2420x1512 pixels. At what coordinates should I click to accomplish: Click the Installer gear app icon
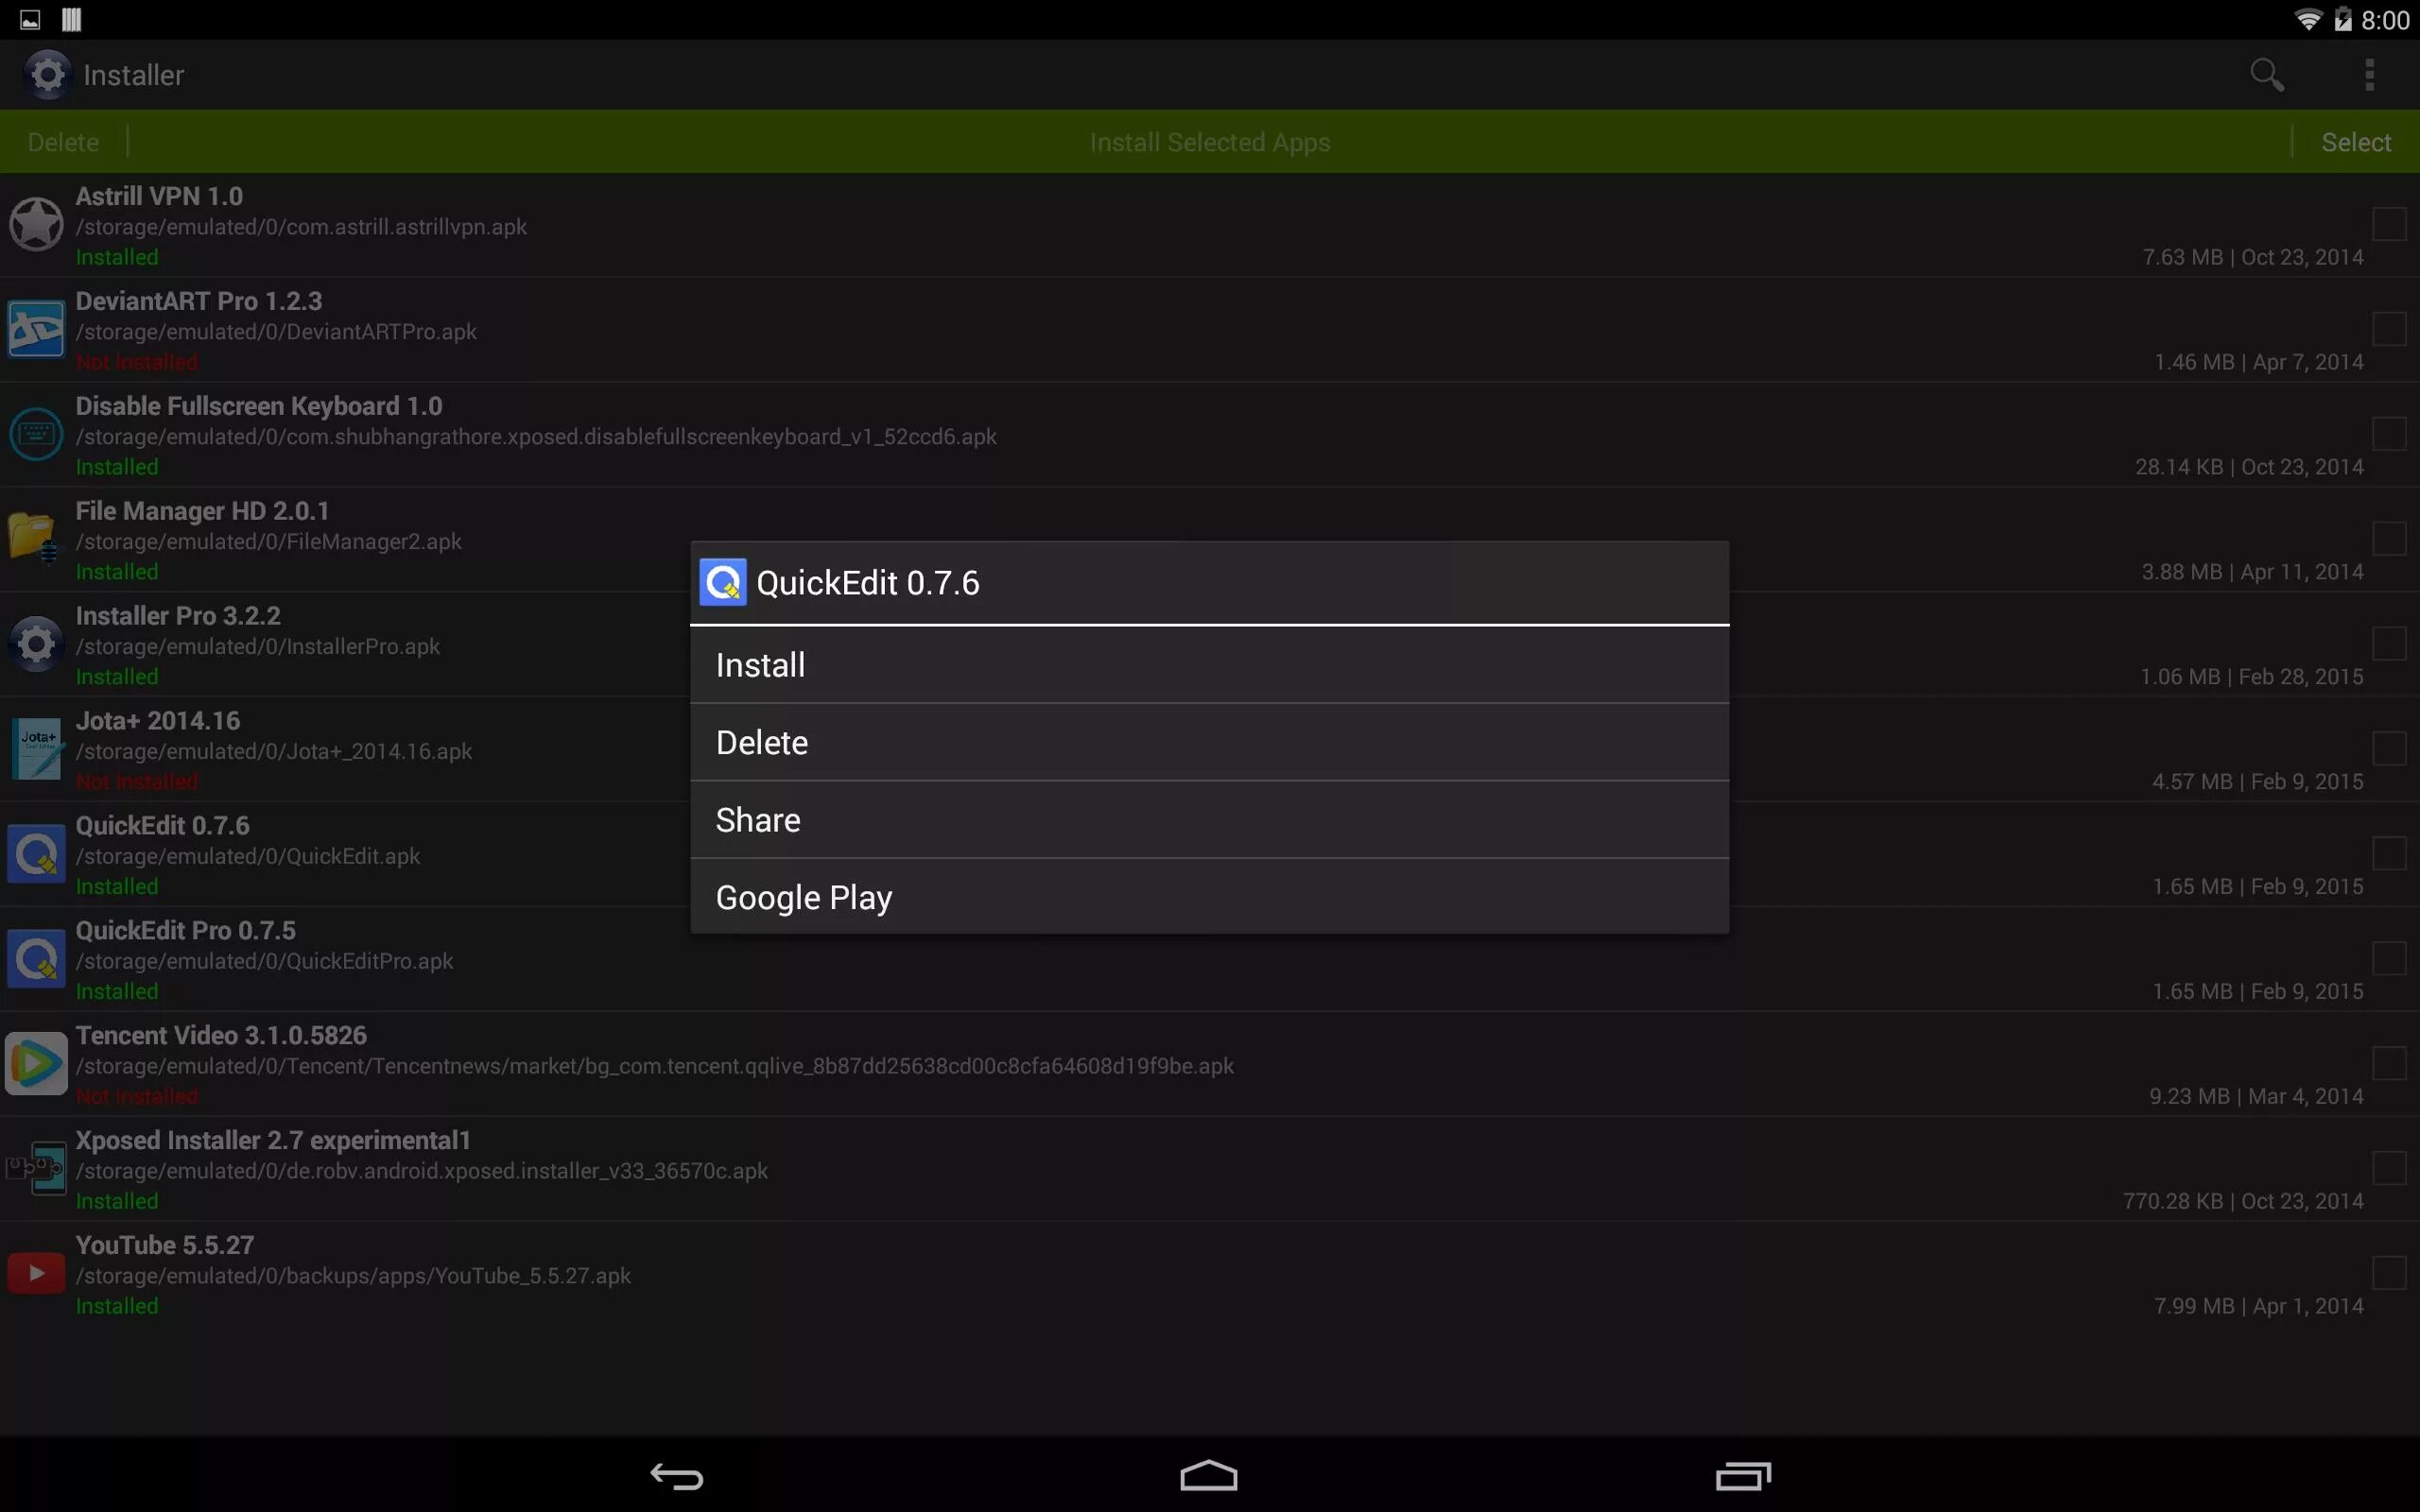(47, 75)
